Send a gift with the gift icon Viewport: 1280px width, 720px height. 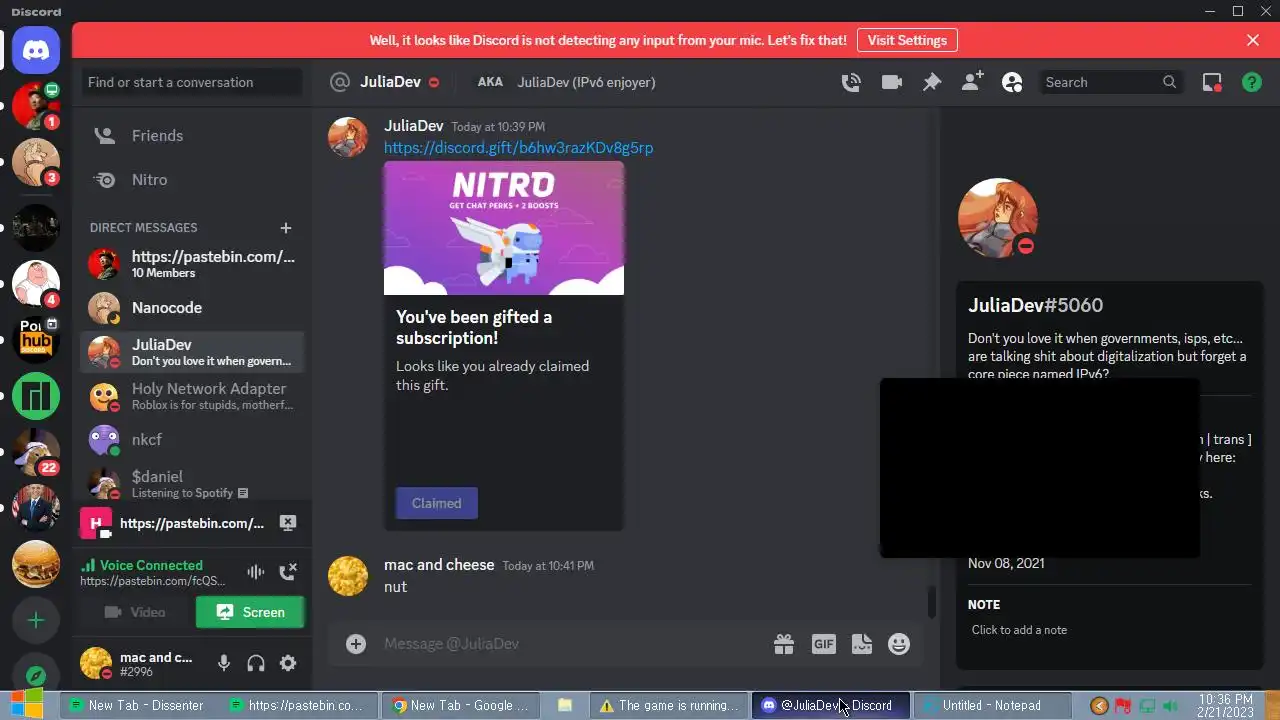(784, 645)
